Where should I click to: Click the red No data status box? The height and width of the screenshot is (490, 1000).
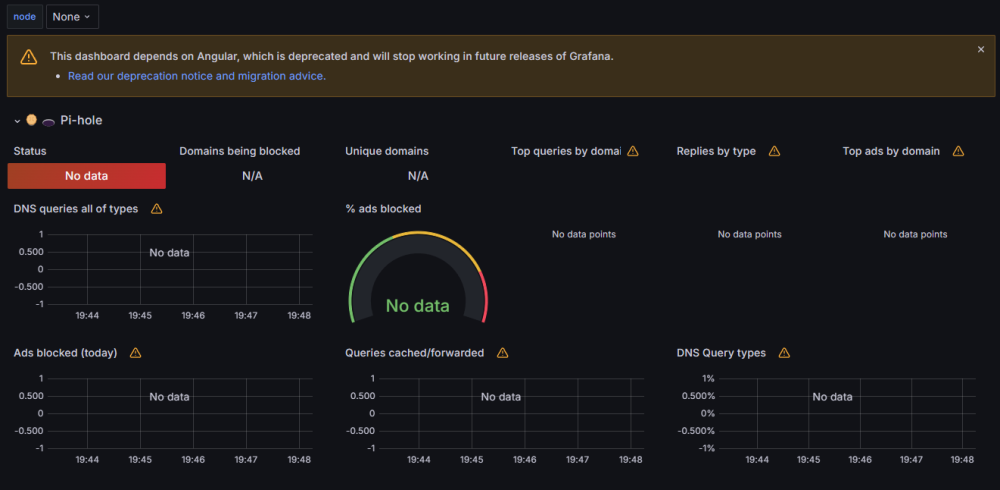point(87,175)
